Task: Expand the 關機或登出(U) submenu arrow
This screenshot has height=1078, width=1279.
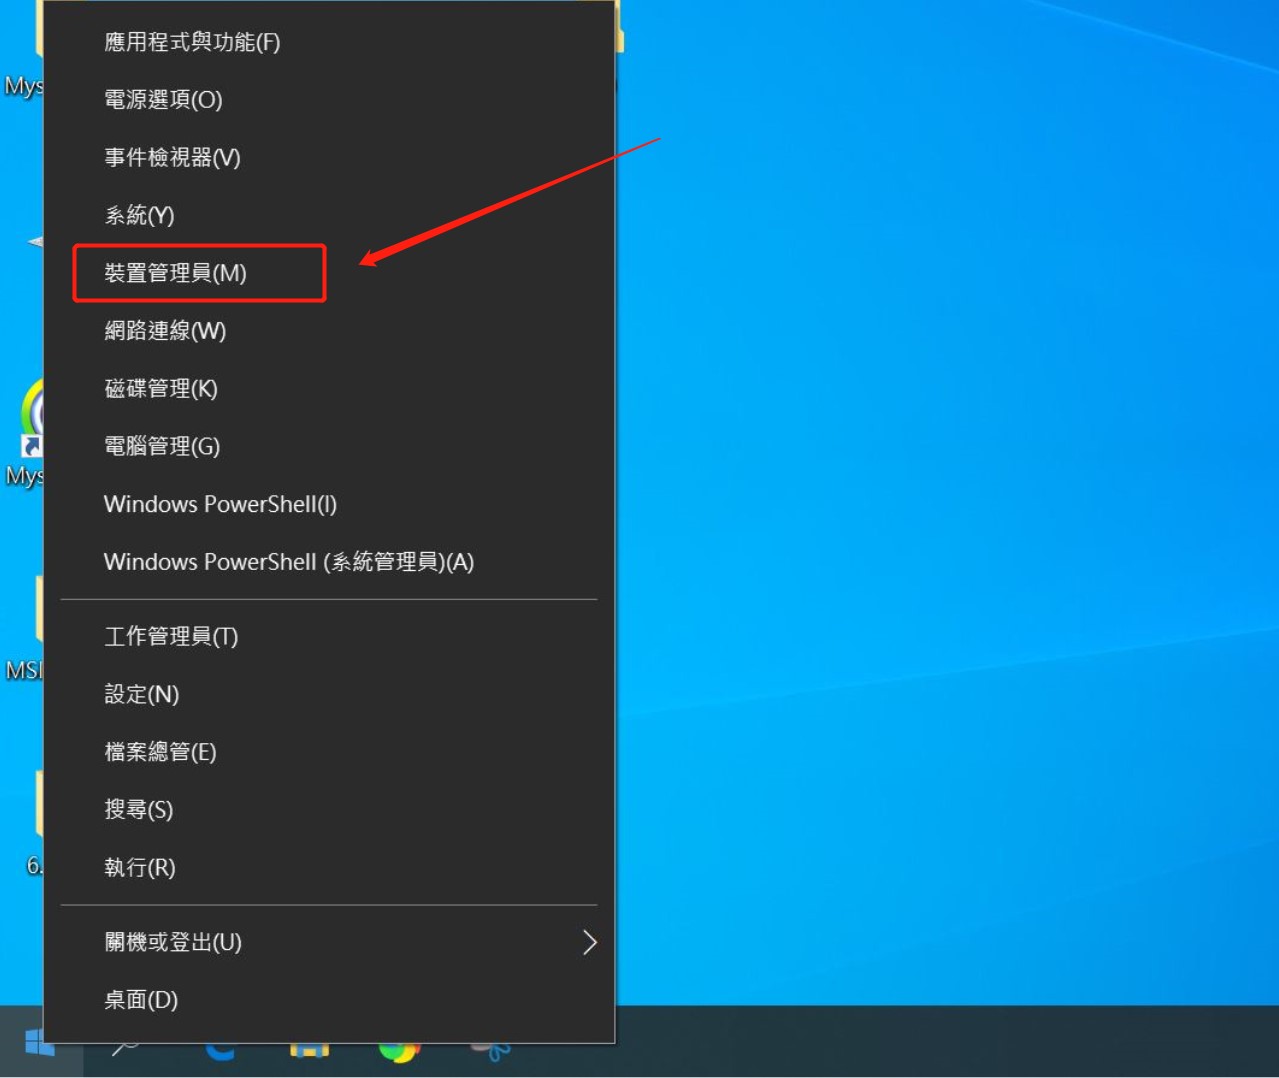Action: [x=589, y=942]
